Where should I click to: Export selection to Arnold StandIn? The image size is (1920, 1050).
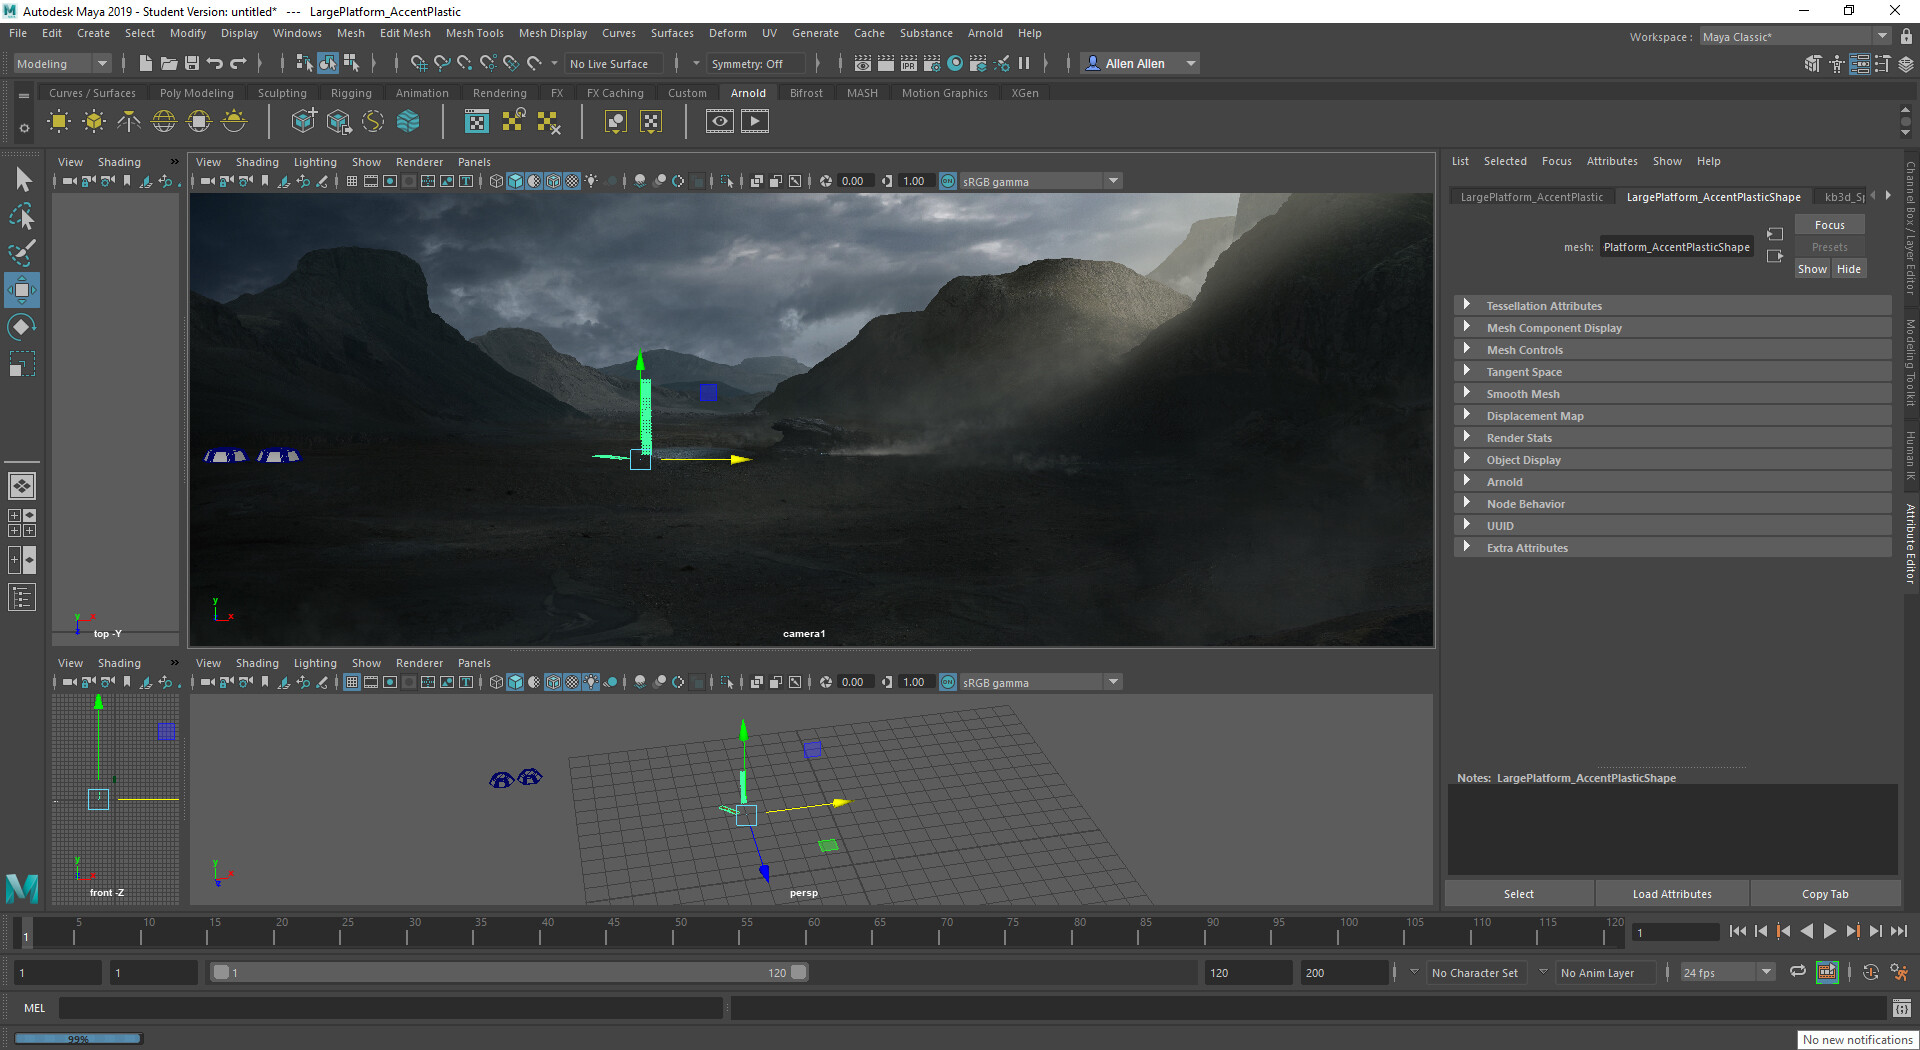pos(339,122)
